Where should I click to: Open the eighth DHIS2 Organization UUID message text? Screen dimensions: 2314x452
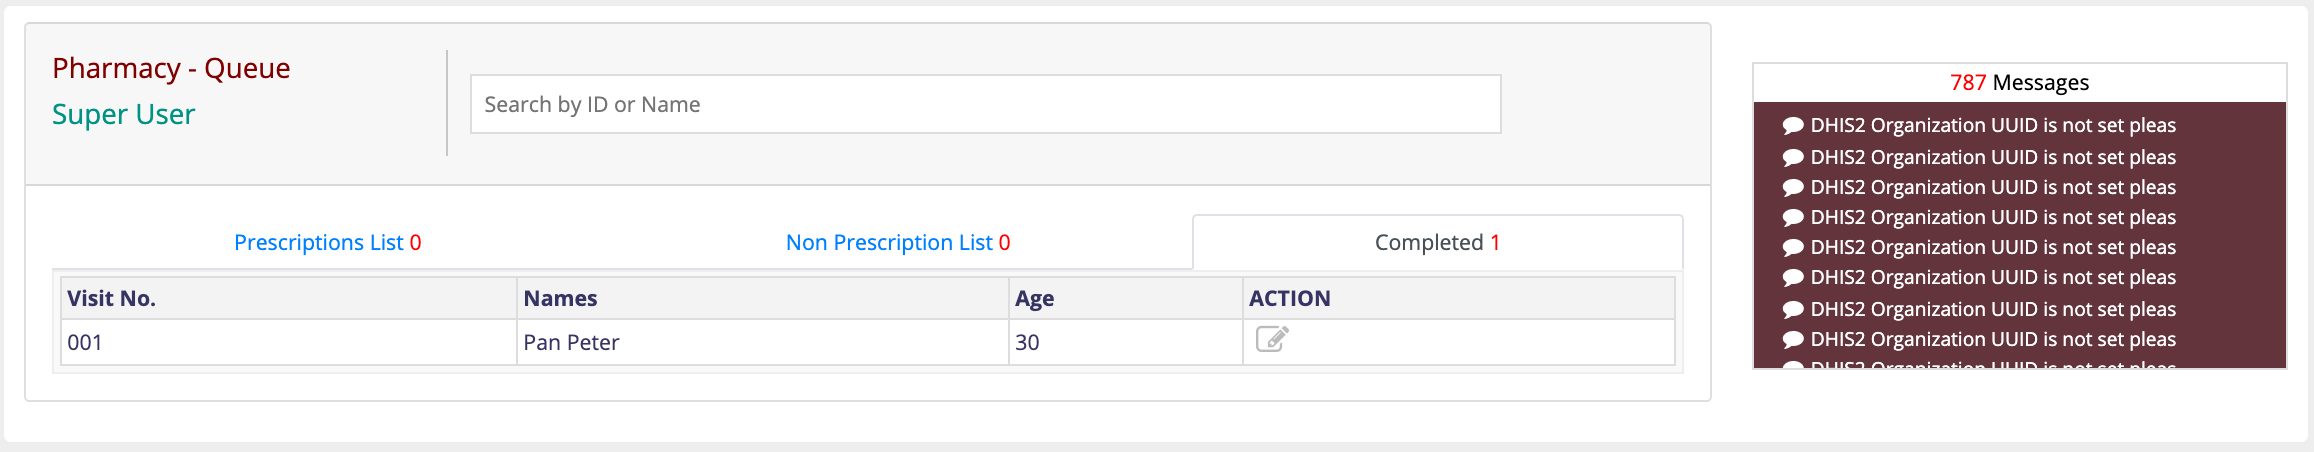[x=1992, y=340]
